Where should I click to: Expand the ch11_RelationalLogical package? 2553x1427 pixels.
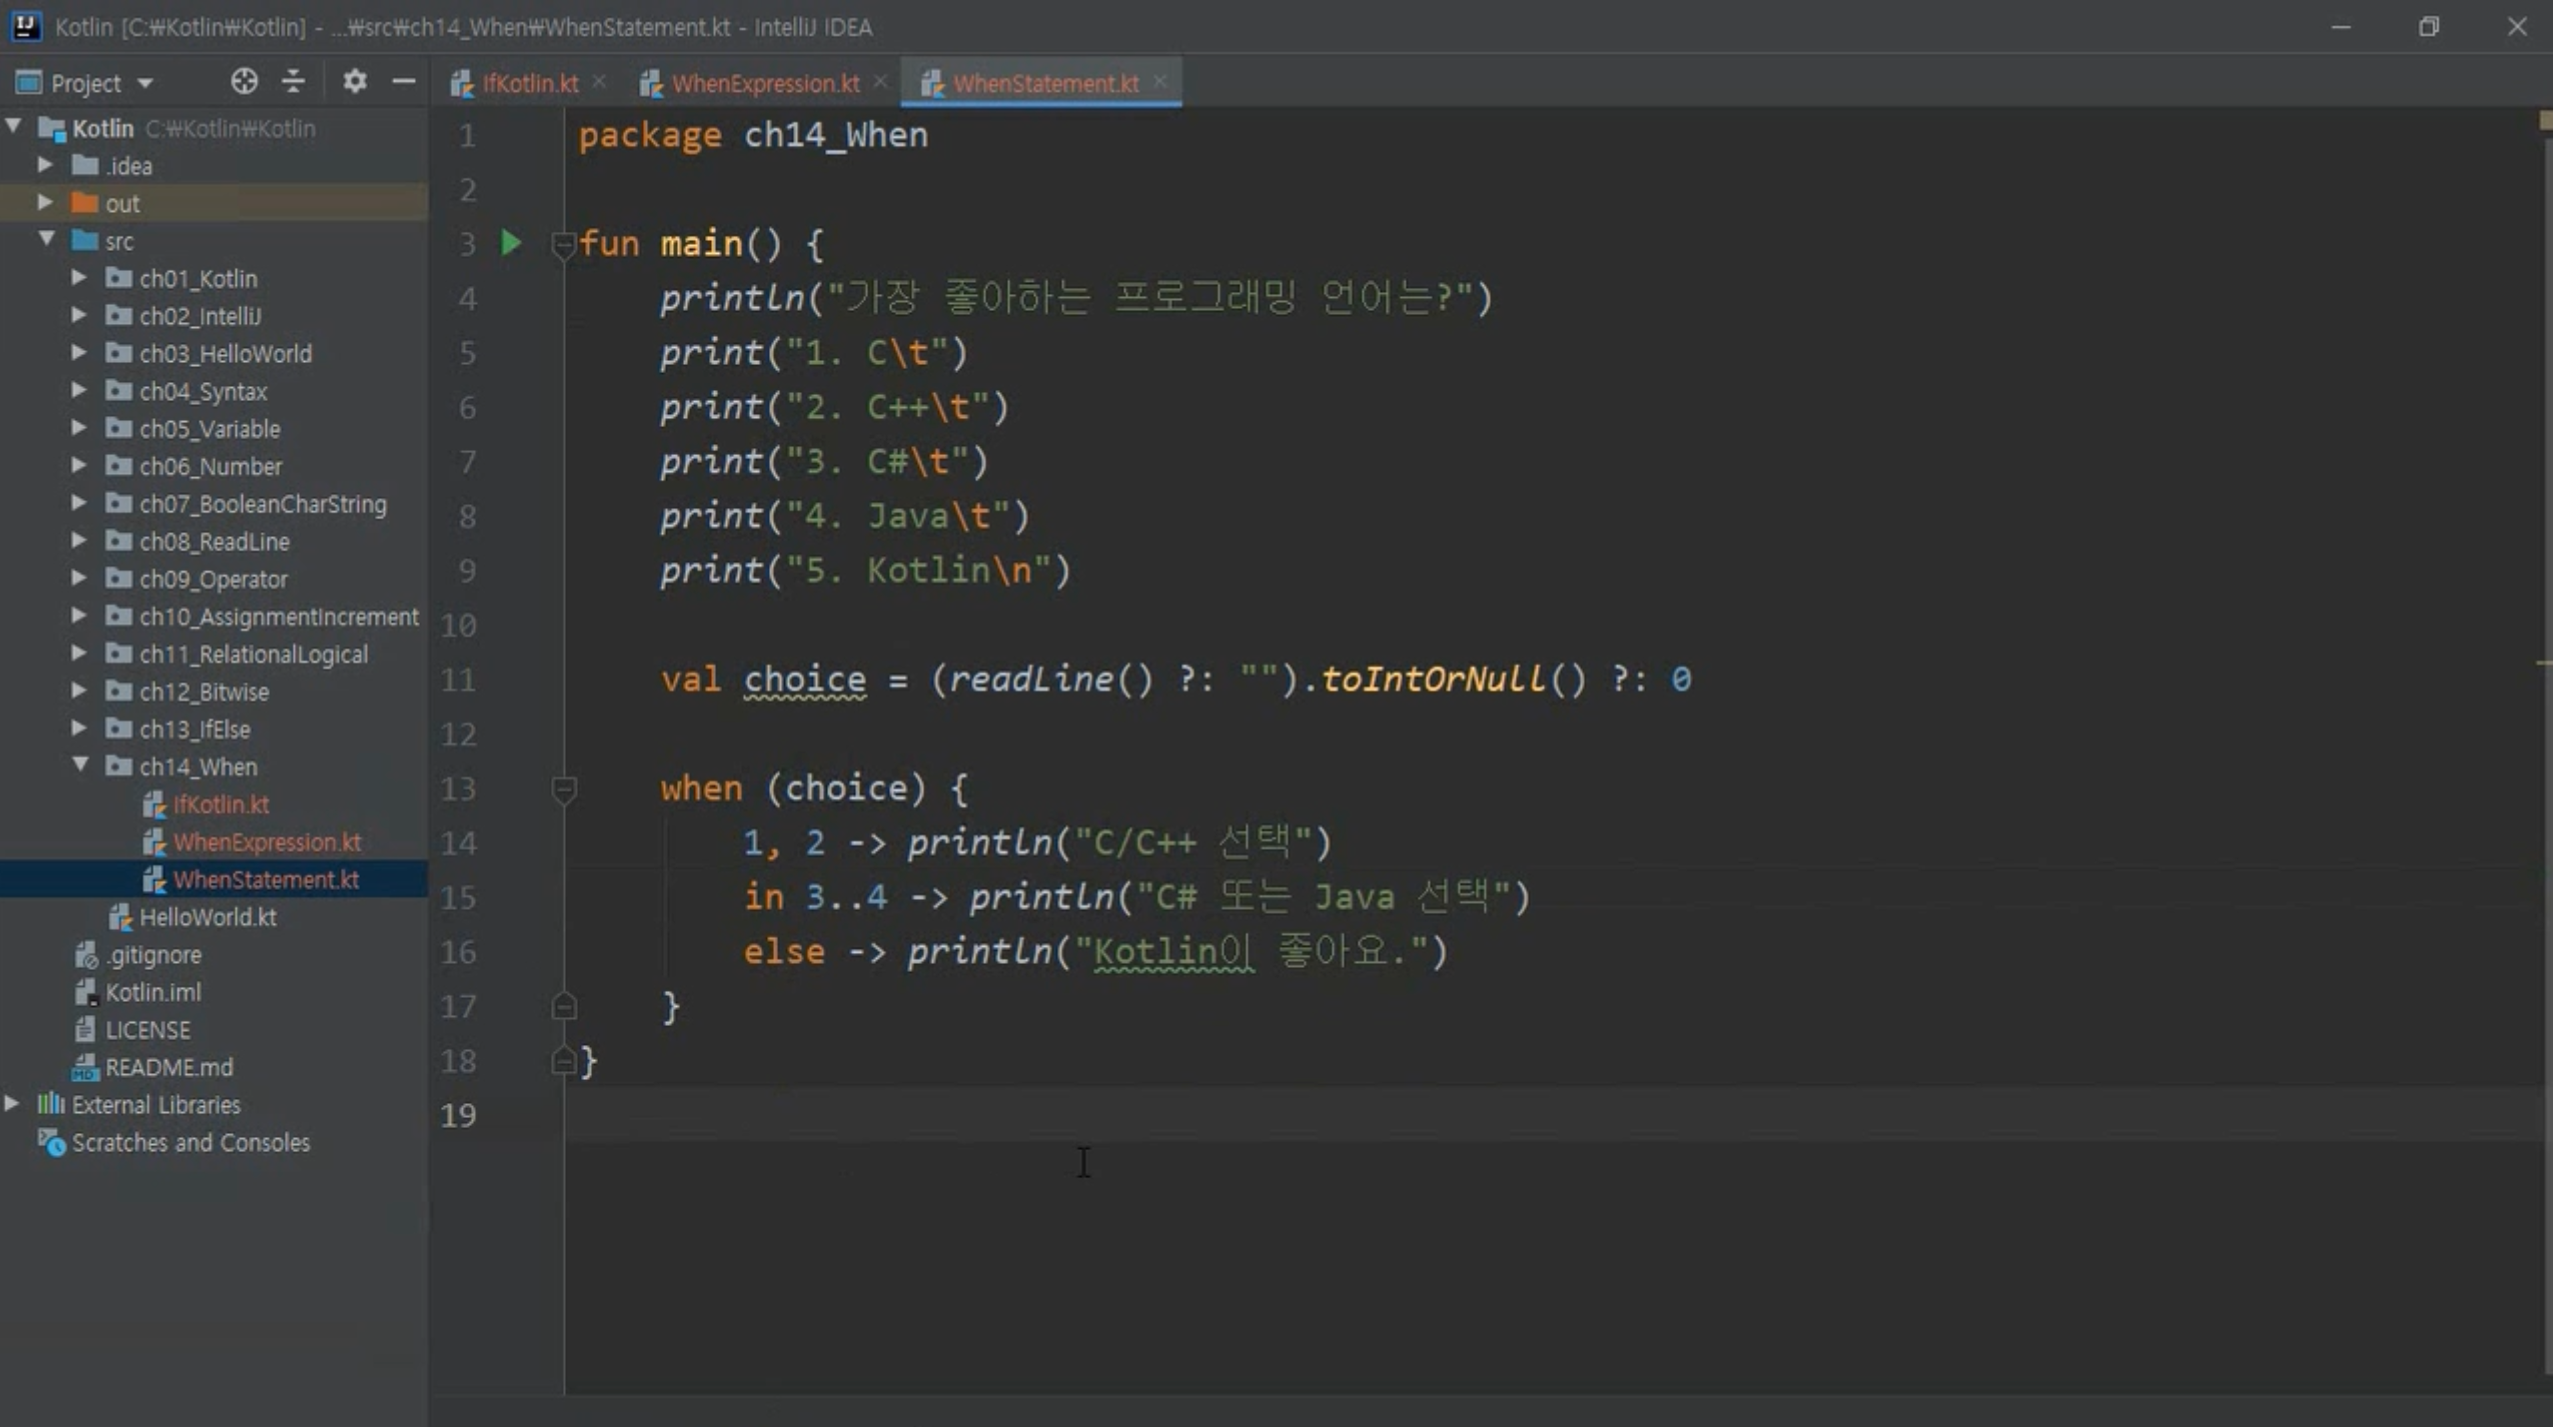(x=79, y=653)
